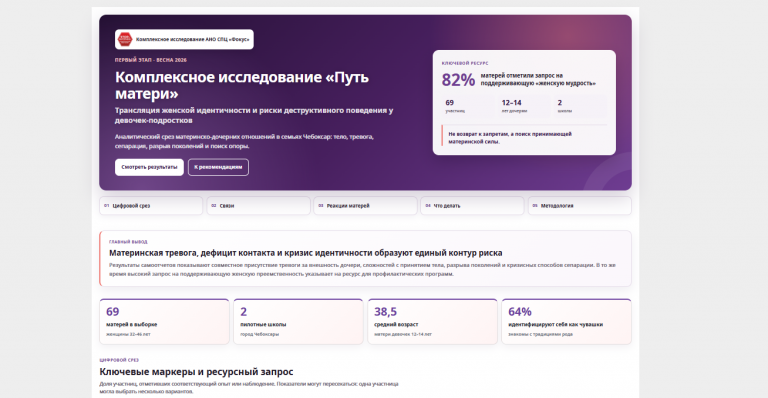The image size is (768, 398).
Task: Click the «Ключевой ресурс» label
Action: tap(465, 63)
